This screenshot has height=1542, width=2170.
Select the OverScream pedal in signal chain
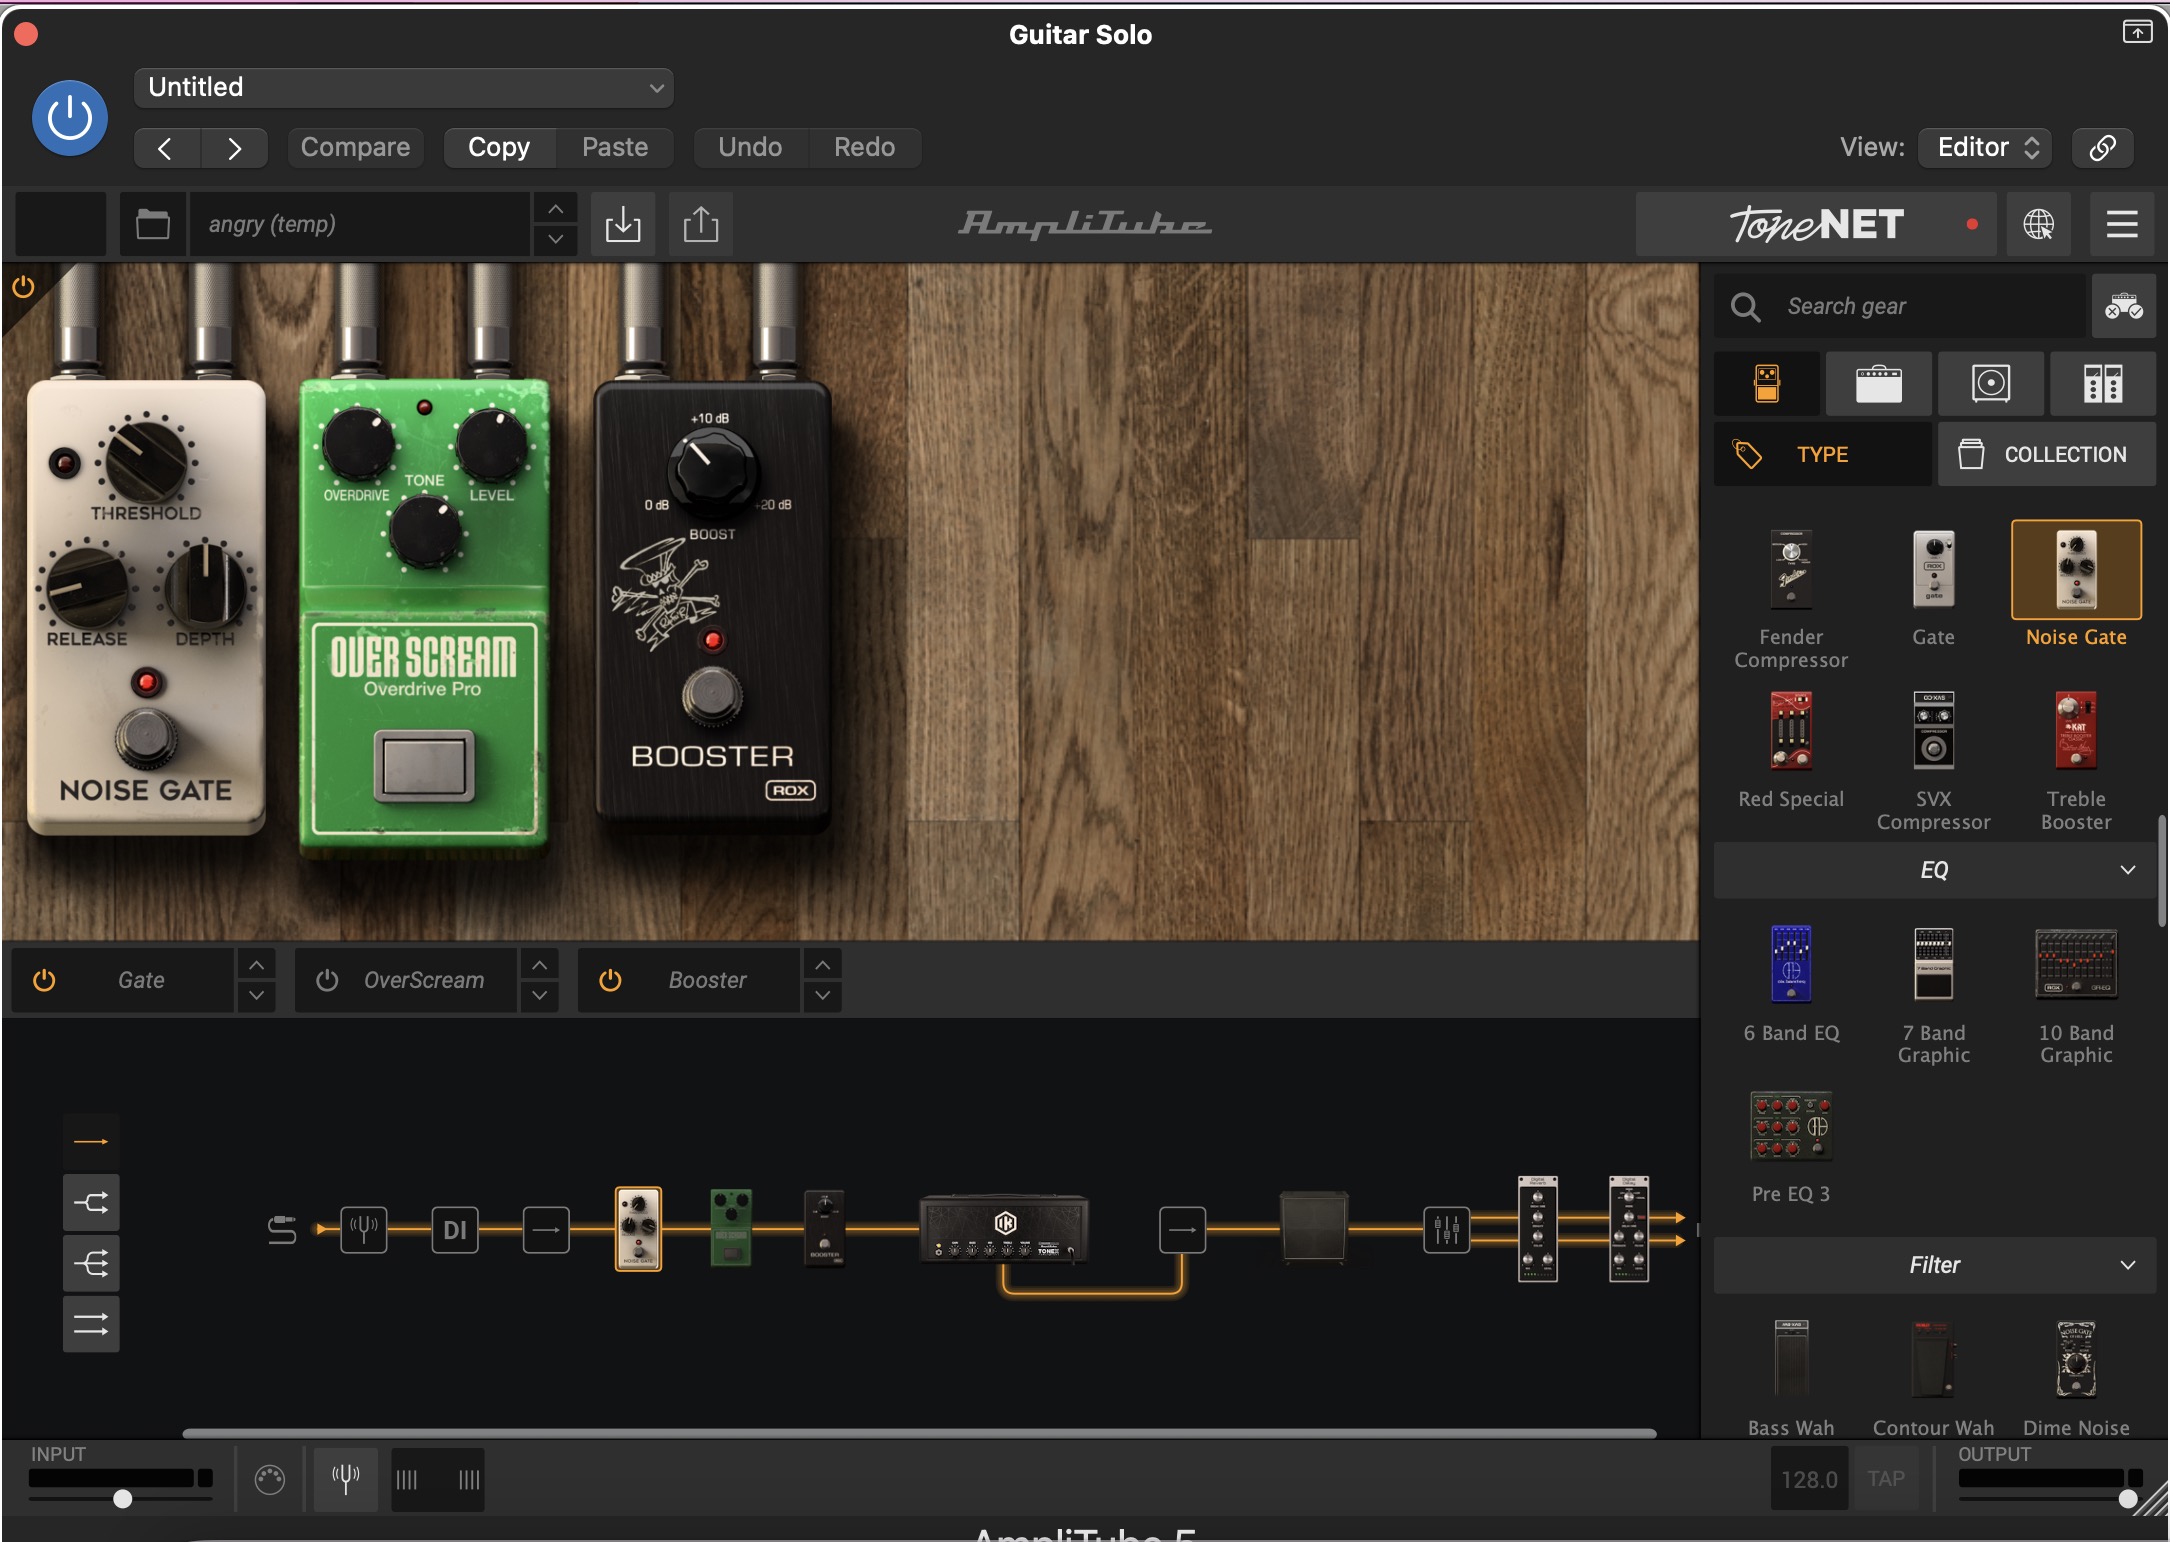point(731,1228)
